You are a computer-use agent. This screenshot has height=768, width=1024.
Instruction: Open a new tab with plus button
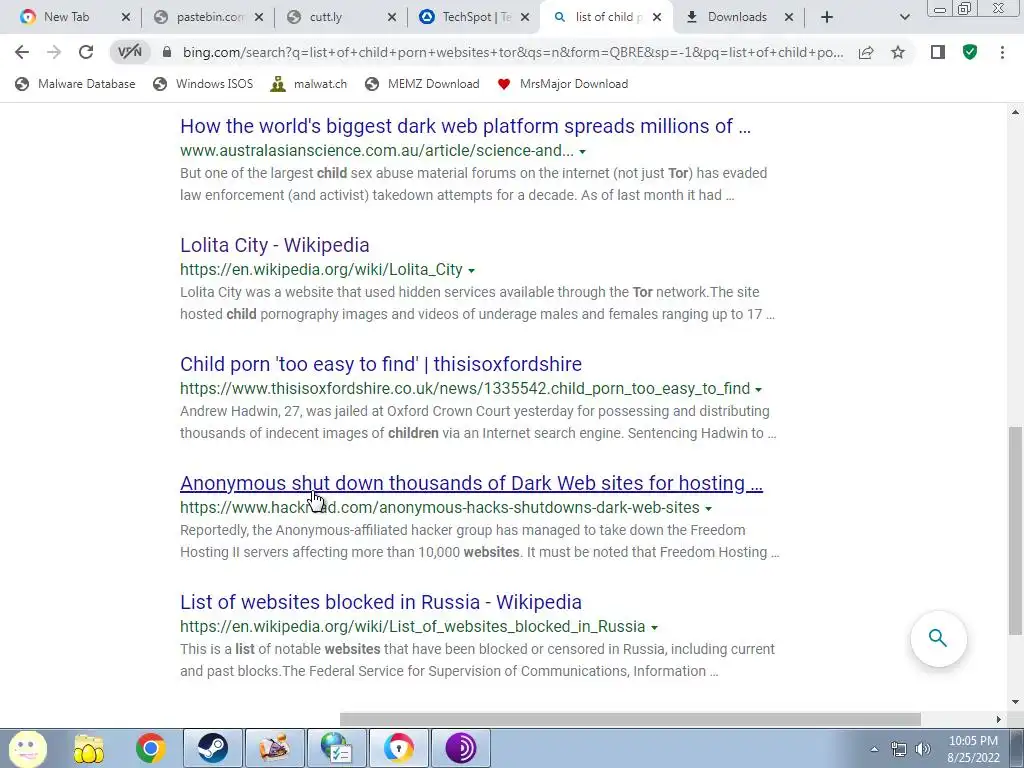827,17
